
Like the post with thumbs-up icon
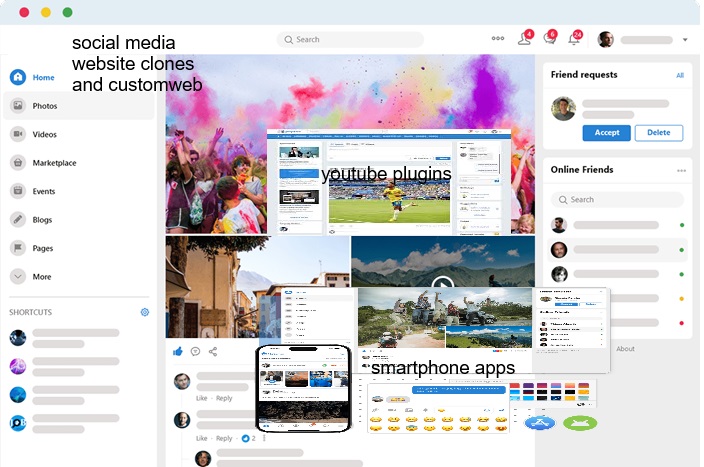click(178, 351)
